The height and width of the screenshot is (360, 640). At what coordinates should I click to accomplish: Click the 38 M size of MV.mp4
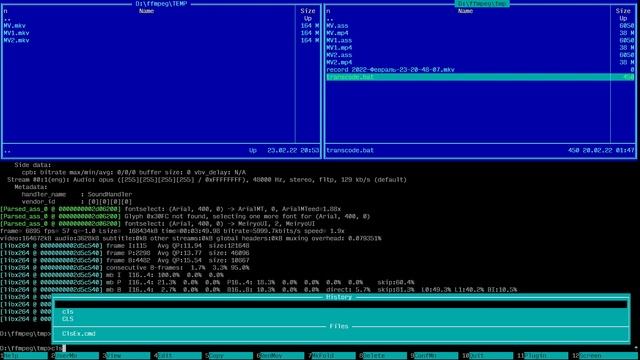click(627, 33)
